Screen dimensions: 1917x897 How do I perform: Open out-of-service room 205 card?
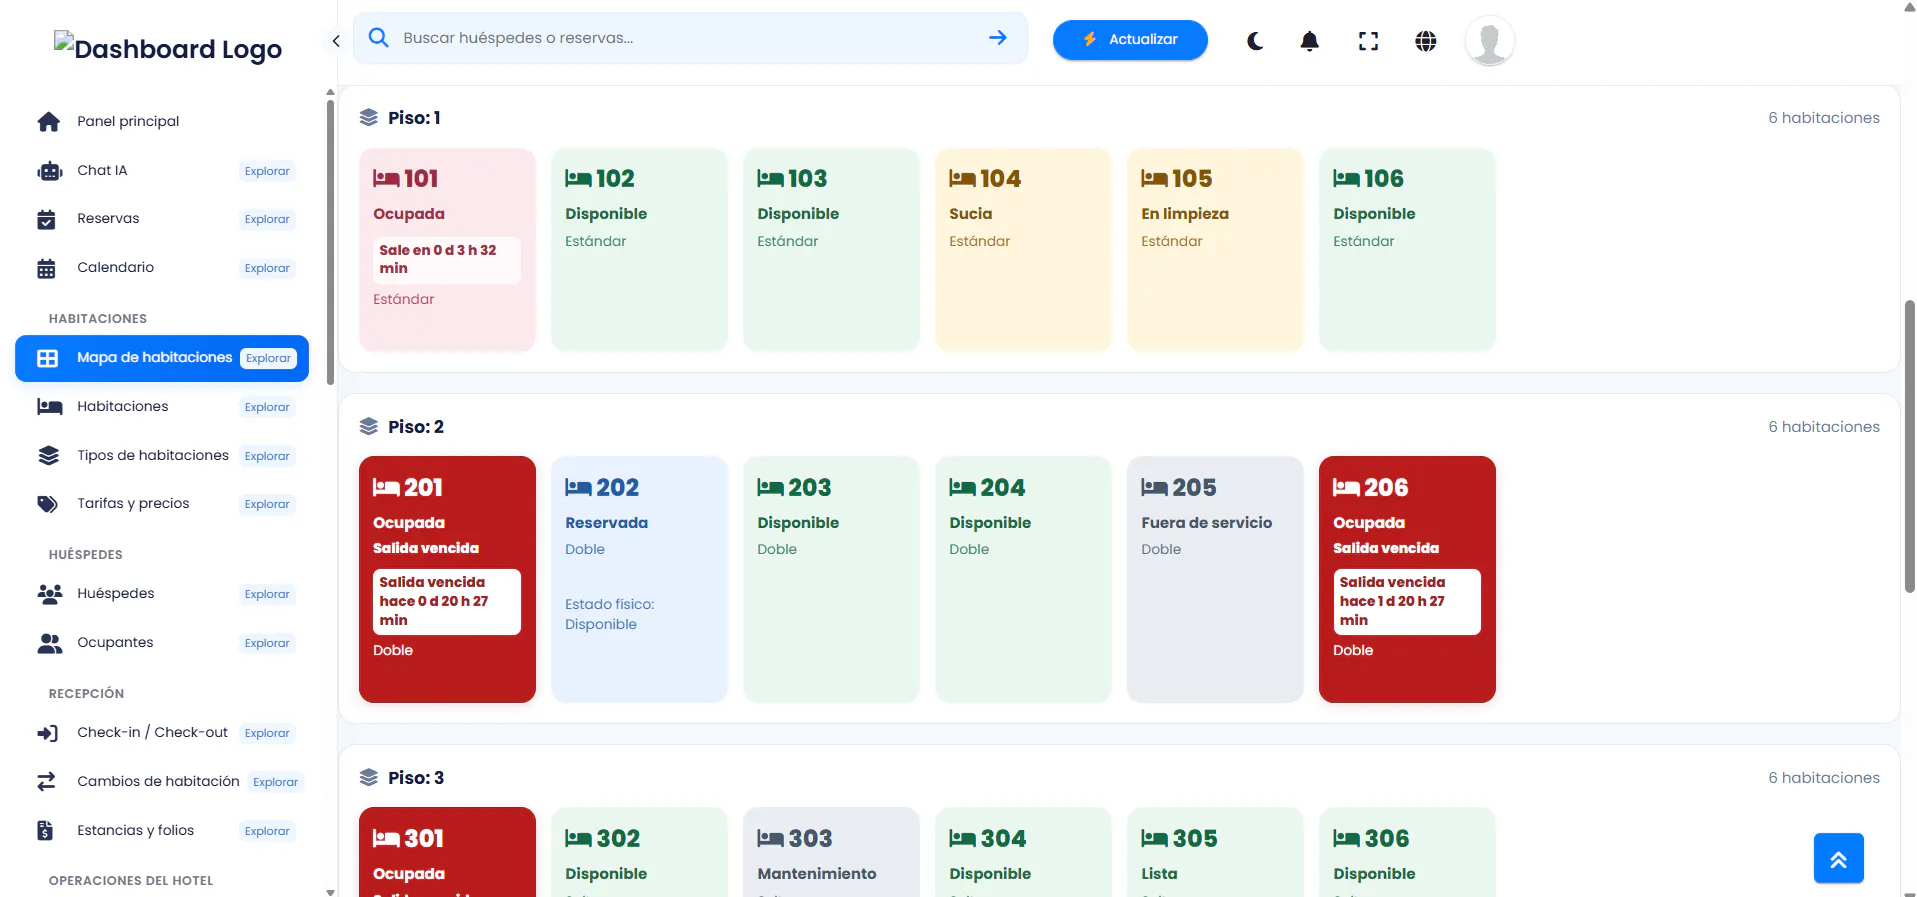coord(1215,580)
